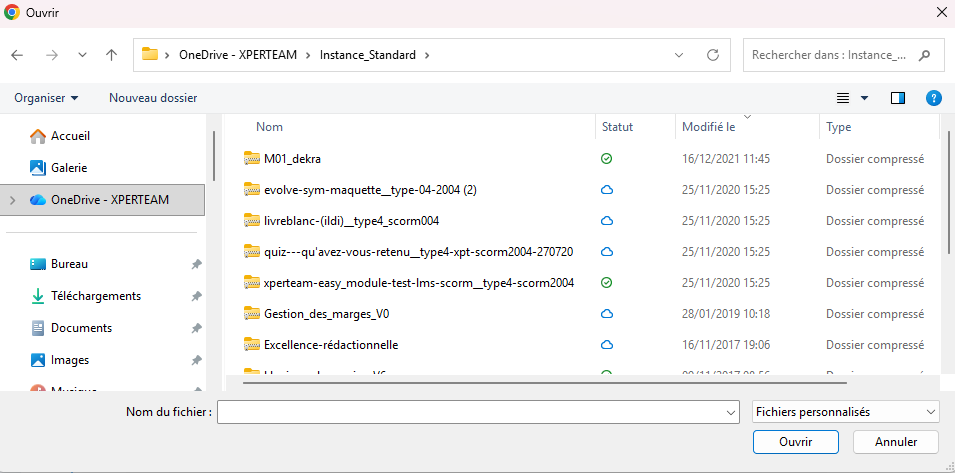Expand the recent locations chevron
This screenshot has width=955, height=473.
pyautogui.click(x=82, y=55)
